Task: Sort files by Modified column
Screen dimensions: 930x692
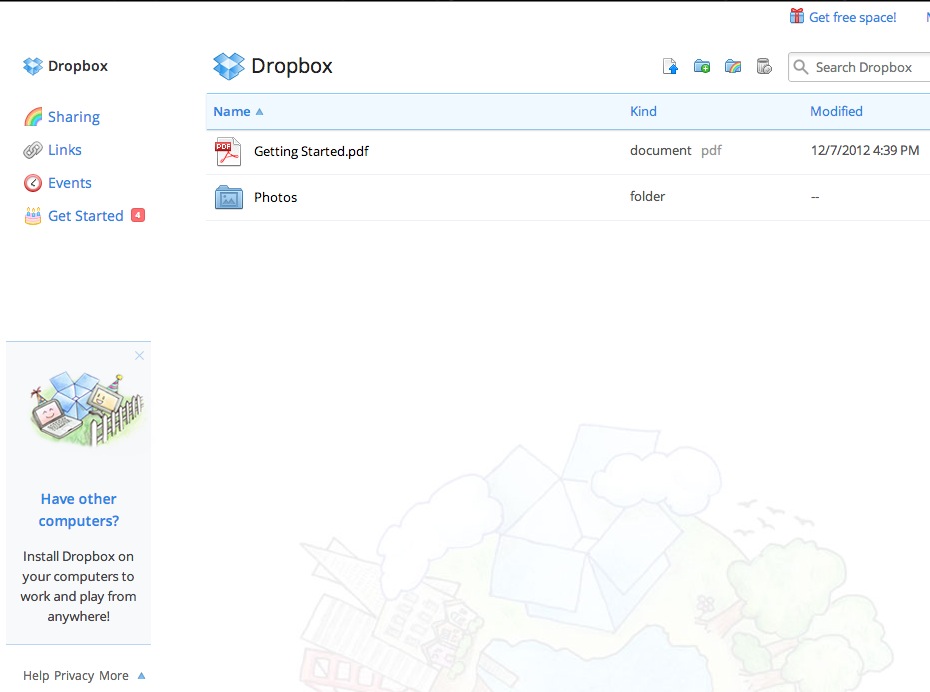Action: 836,111
